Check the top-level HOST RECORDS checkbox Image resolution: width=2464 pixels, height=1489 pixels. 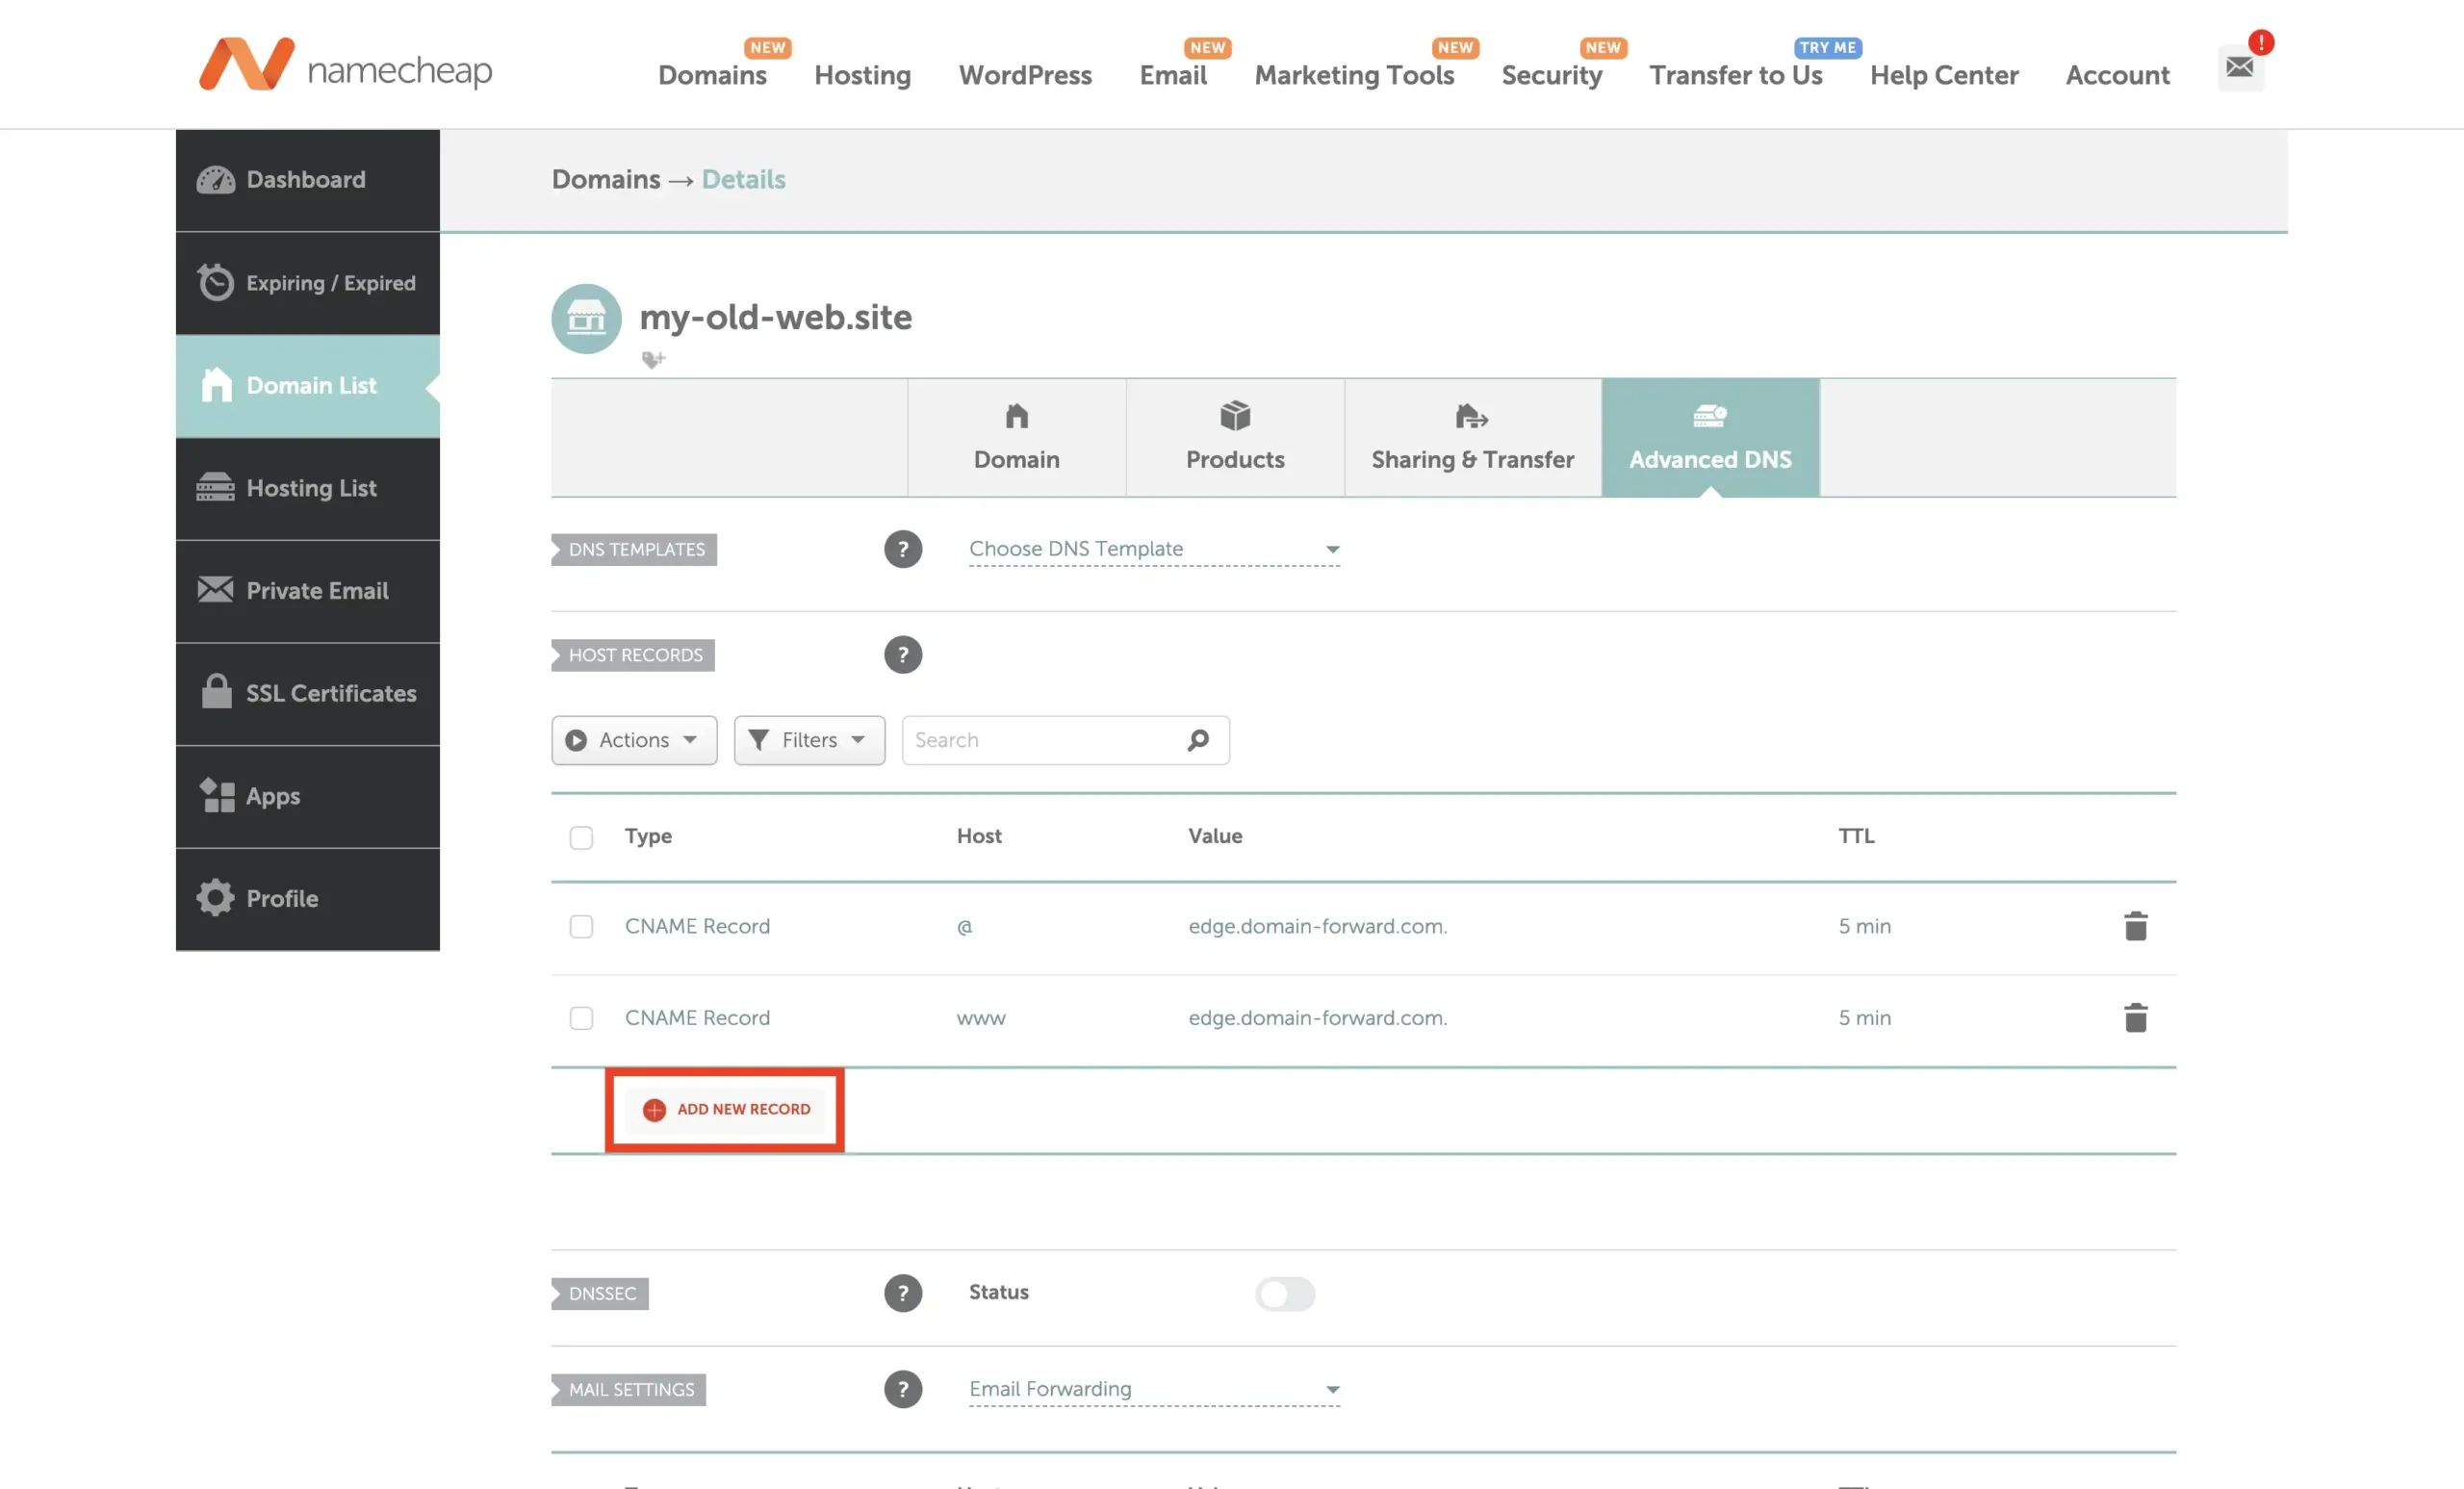tap(580, 836)
